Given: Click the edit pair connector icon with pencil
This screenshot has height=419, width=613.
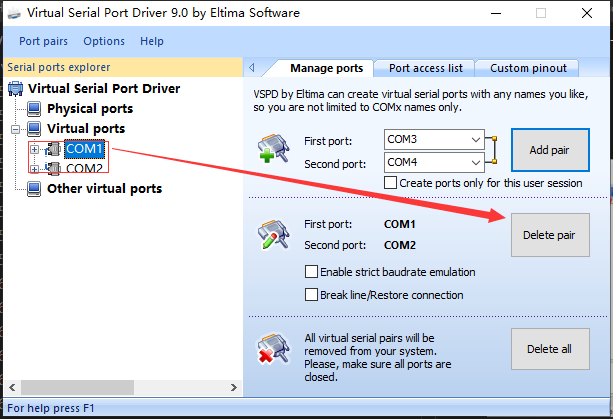Looking at the screenshot, I should 273,235.
